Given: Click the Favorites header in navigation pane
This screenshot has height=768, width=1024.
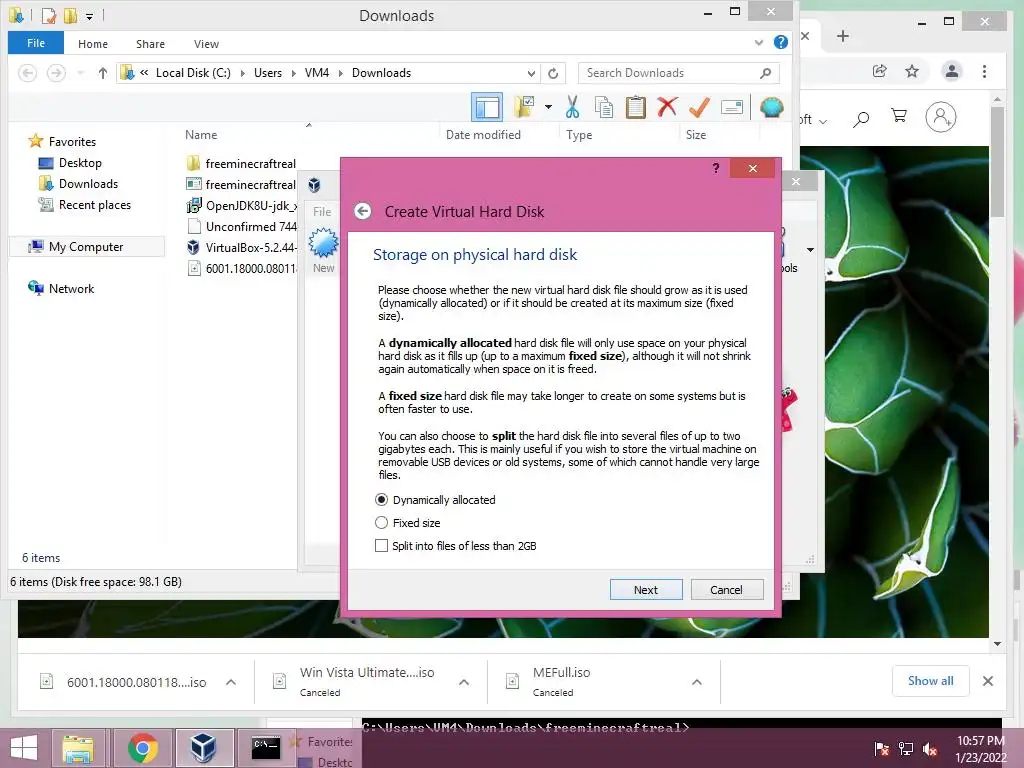Looking at the screenshot, I should [x=72, y=142].
